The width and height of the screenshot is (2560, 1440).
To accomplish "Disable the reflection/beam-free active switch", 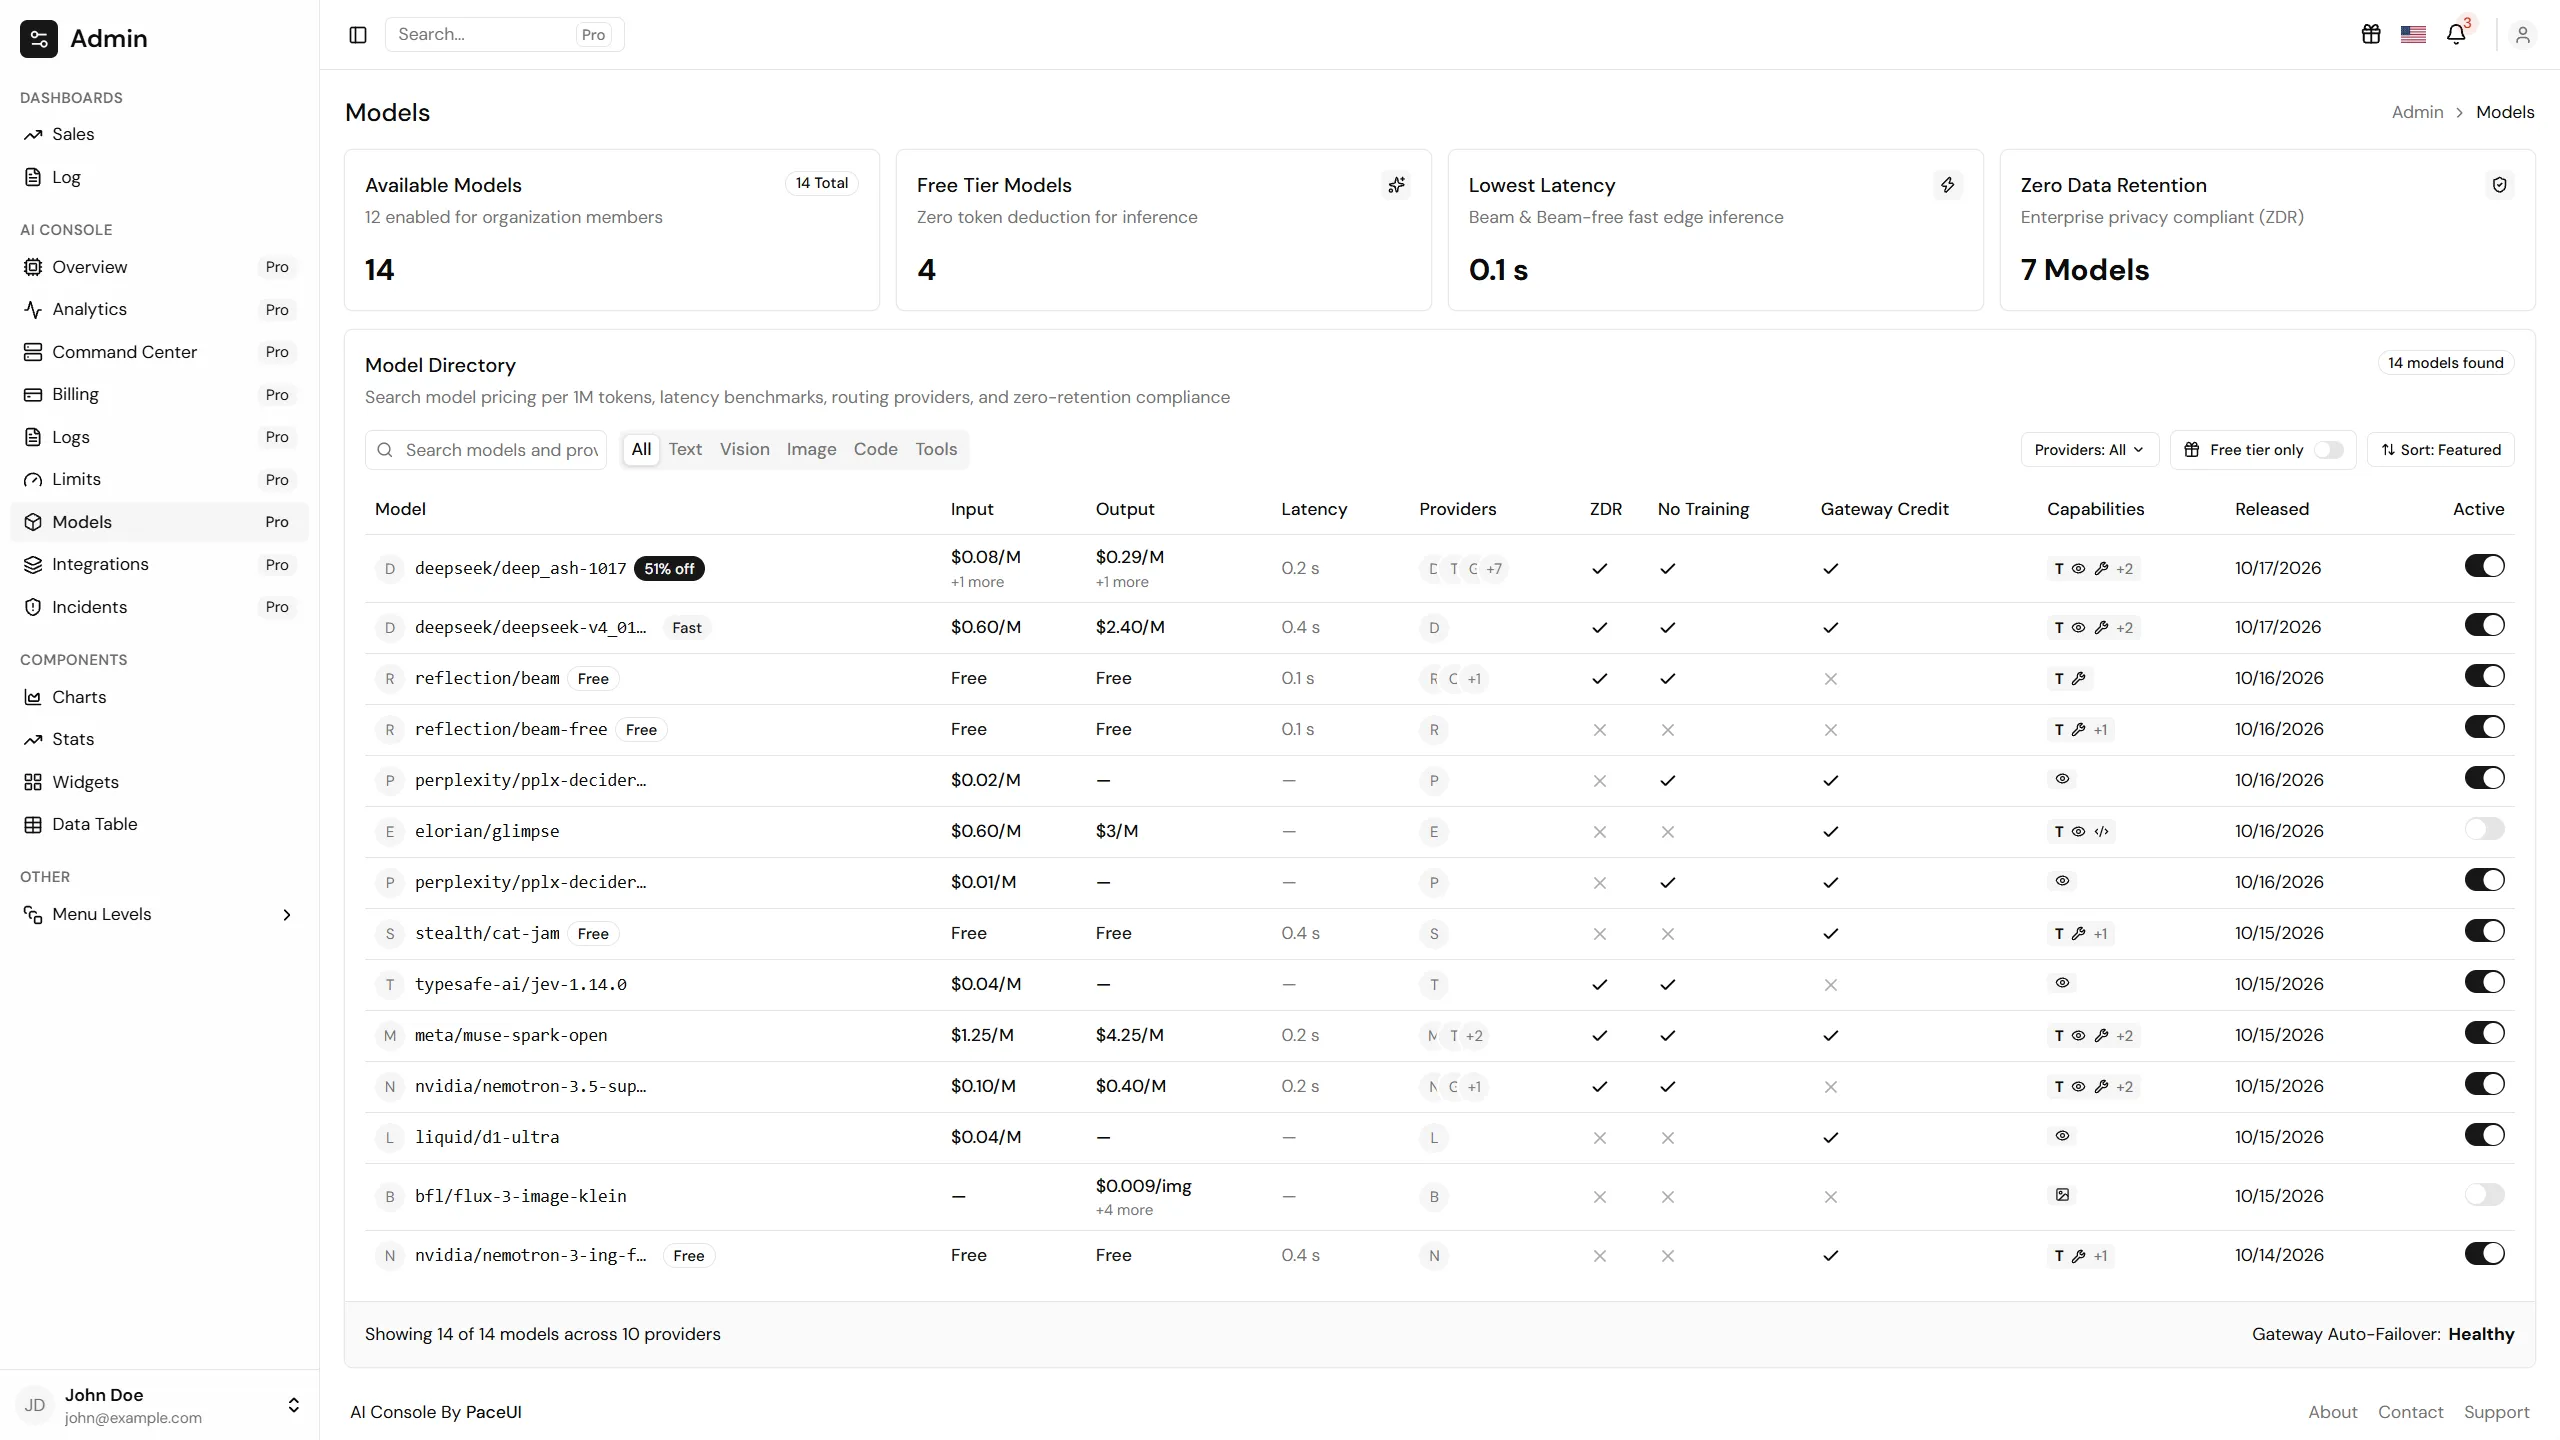I will click(x=2484, y=727).
